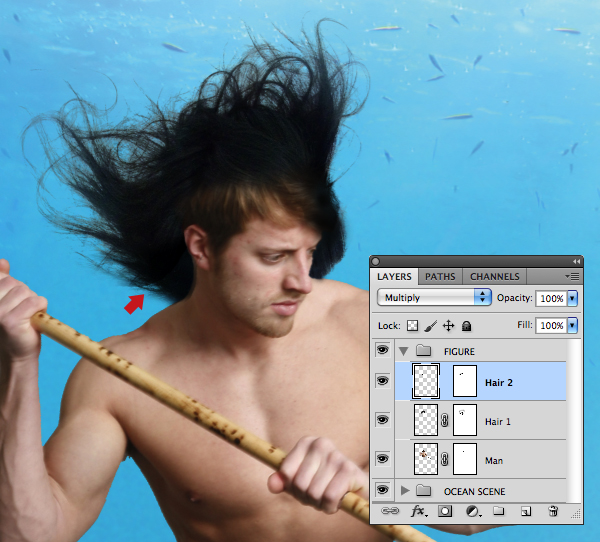Open the Layers panel options menu
Viewport: 600px width, 542px height.
coord(572,276)
